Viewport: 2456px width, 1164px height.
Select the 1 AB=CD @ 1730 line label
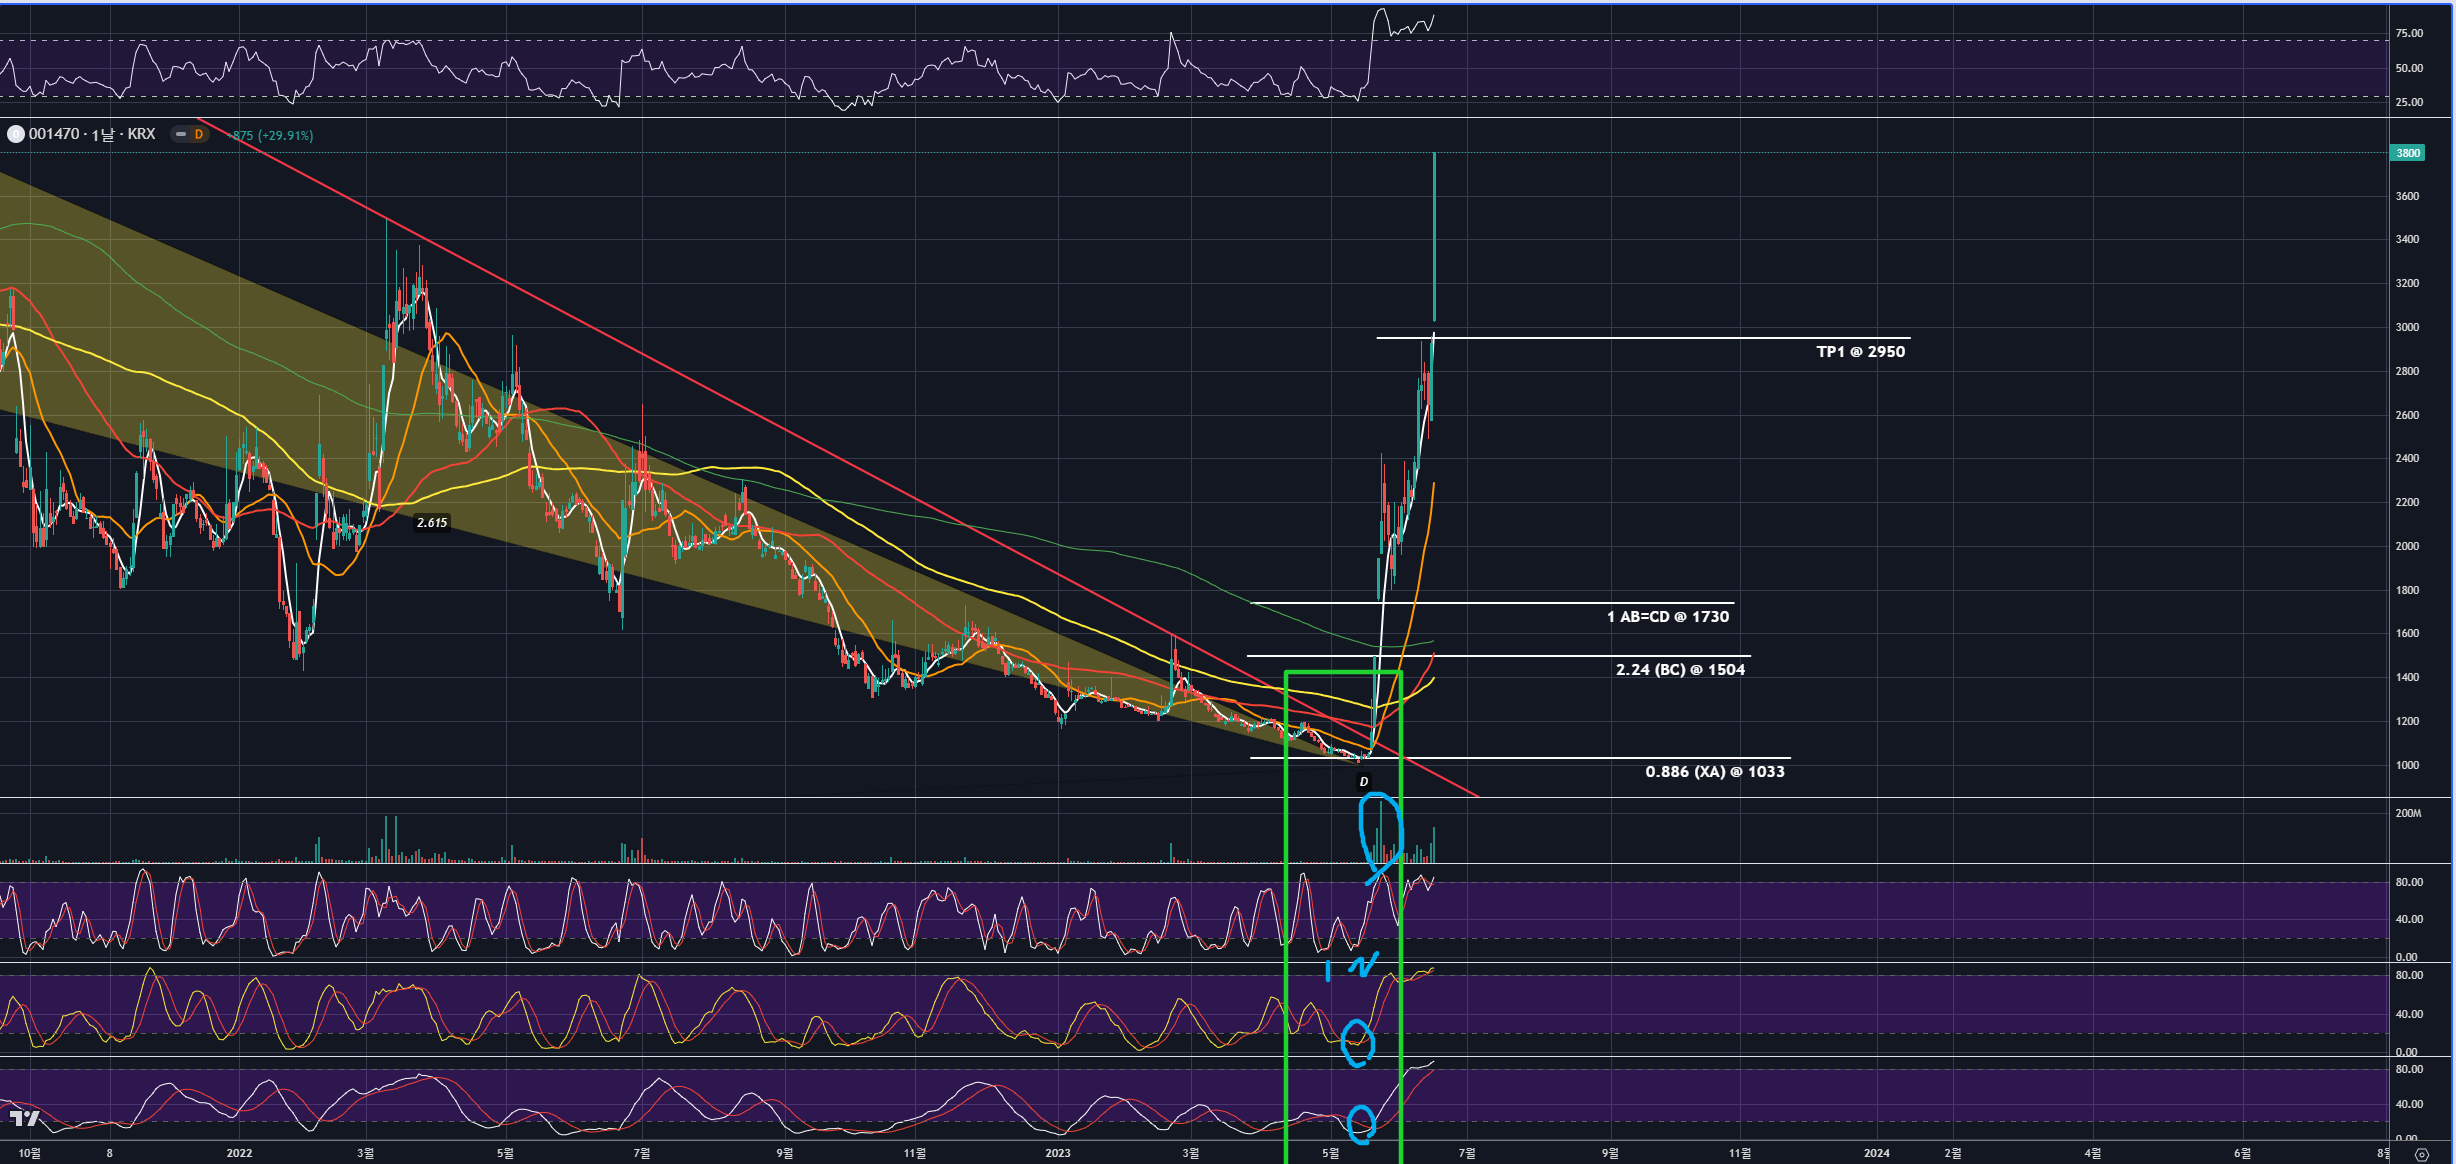point(1668,617)
